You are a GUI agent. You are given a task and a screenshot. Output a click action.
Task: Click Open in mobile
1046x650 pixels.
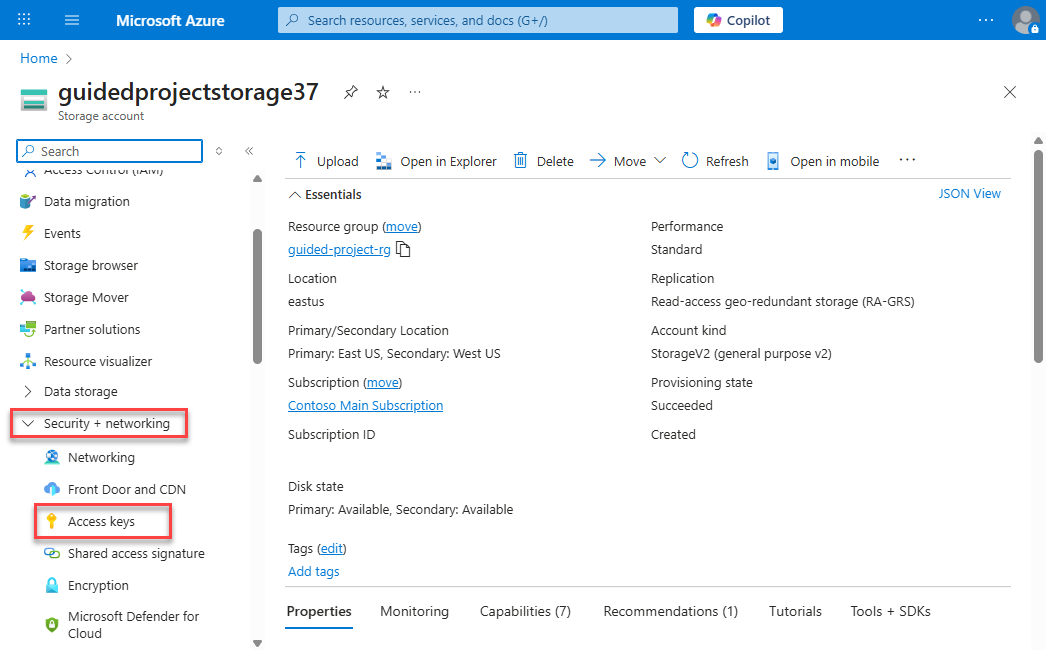coord(823,161)
